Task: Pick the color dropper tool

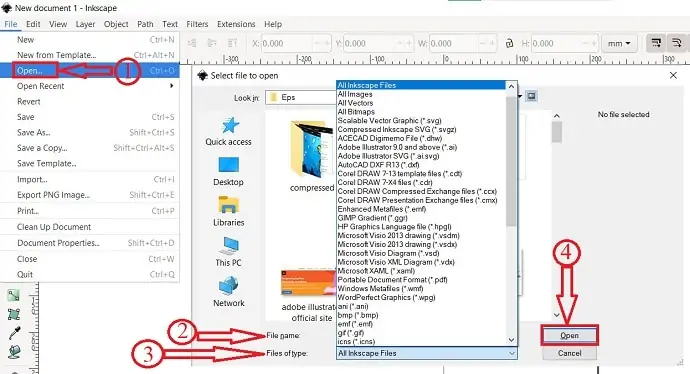Action: pyautogui.click(x=14, y=333)
